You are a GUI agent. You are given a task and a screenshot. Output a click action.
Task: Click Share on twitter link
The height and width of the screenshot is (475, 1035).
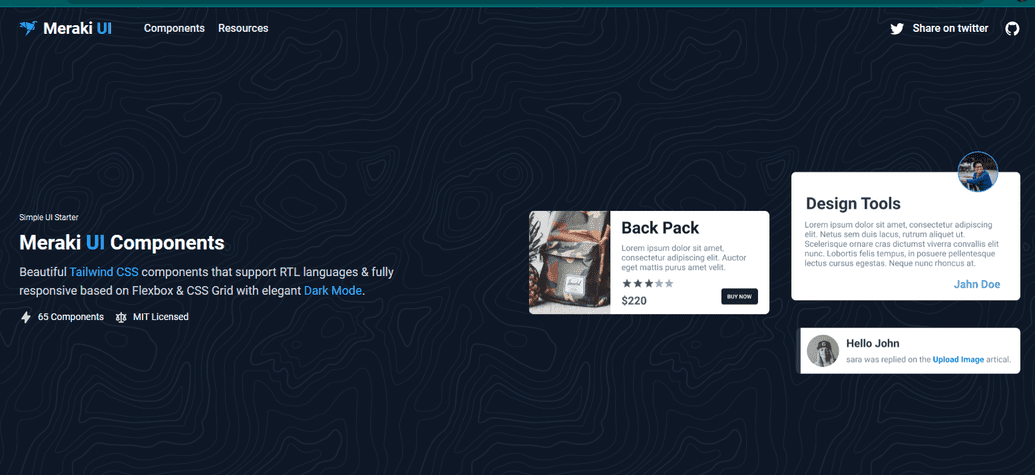click(950, 28)
